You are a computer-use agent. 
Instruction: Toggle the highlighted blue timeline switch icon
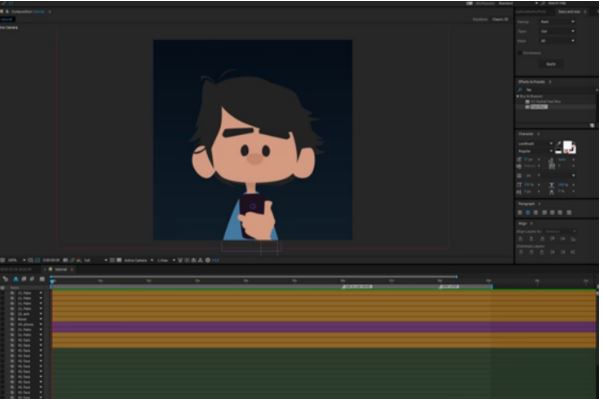tap(16, 279)
